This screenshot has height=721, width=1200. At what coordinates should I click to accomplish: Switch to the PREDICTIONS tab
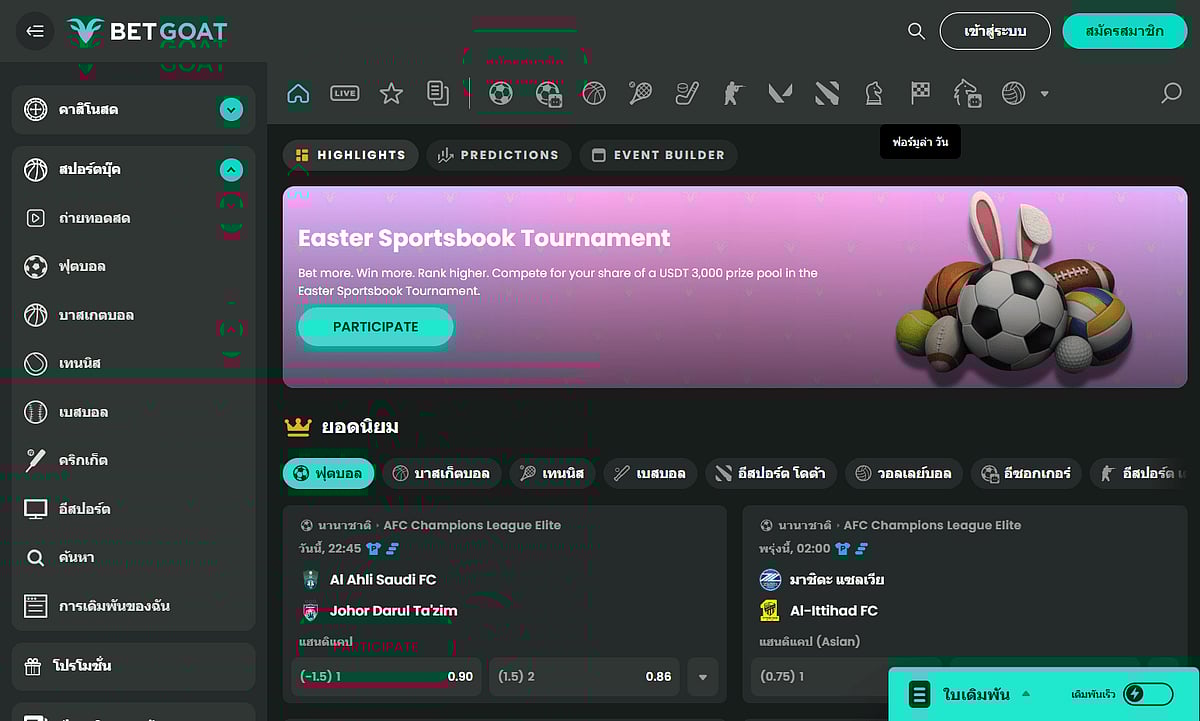498,155
